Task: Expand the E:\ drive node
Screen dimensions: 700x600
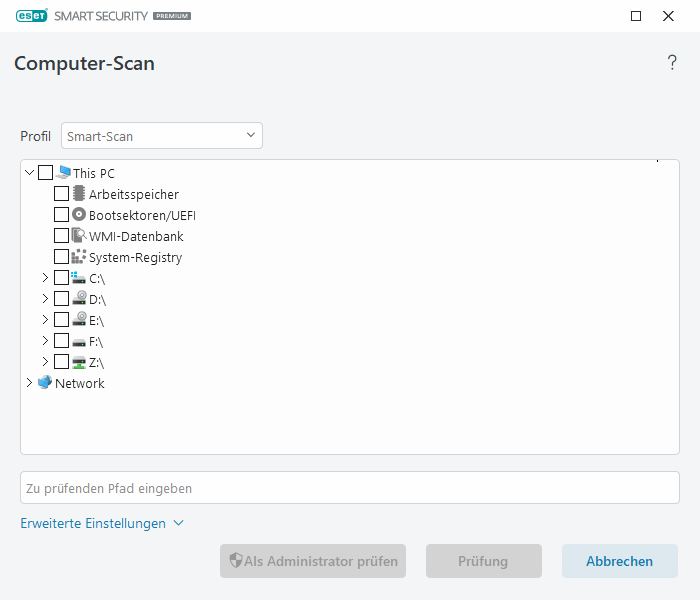Action: click(x=45, y=319)
